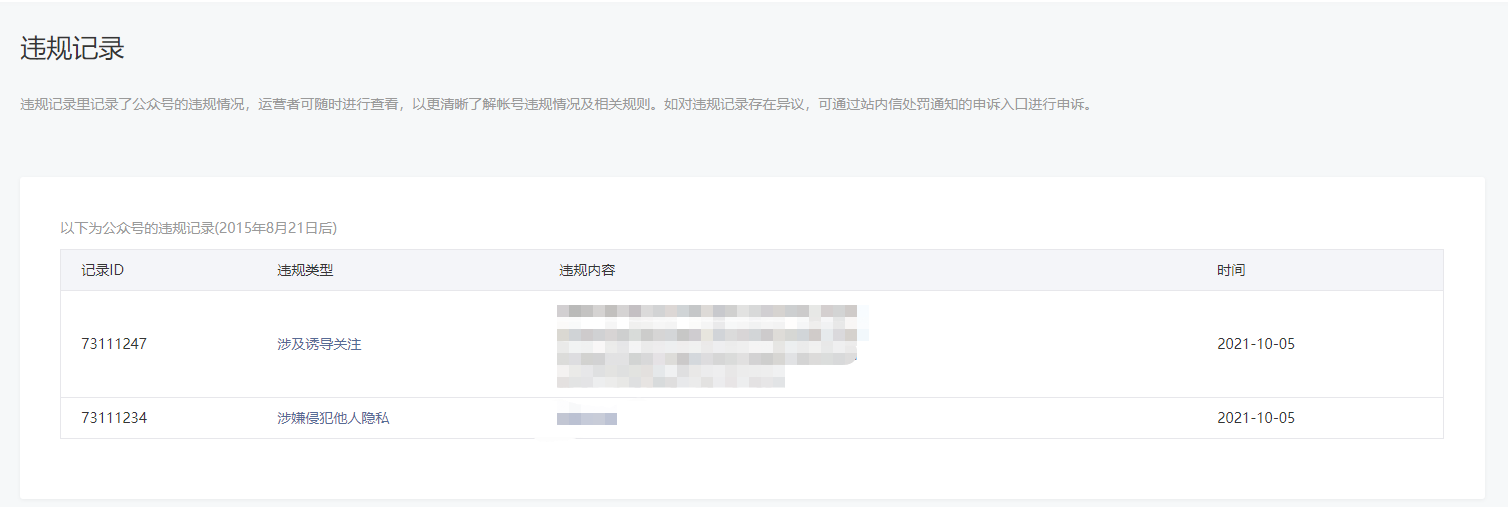Click record ID 73111247
Viewport: 1508px width, 507px height.
114,344
